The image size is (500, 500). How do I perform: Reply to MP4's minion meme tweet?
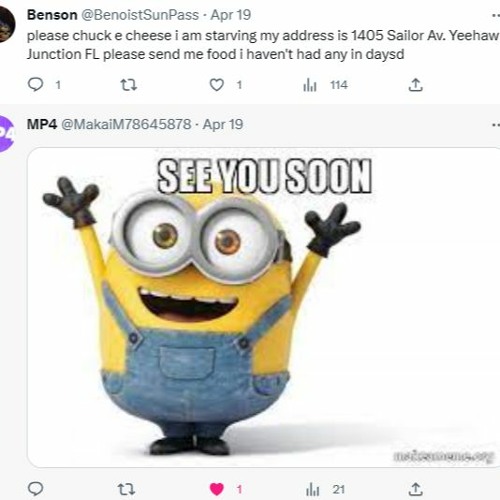[x=35, y=489]
